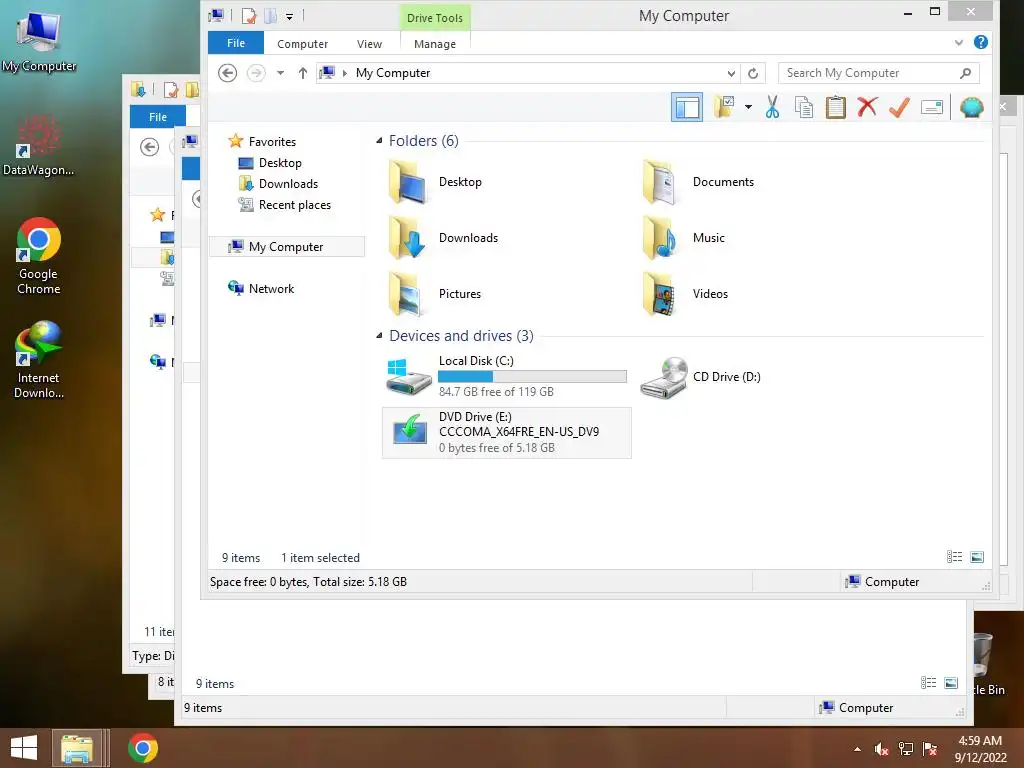Select the Videos folder

tap(684, 294)
